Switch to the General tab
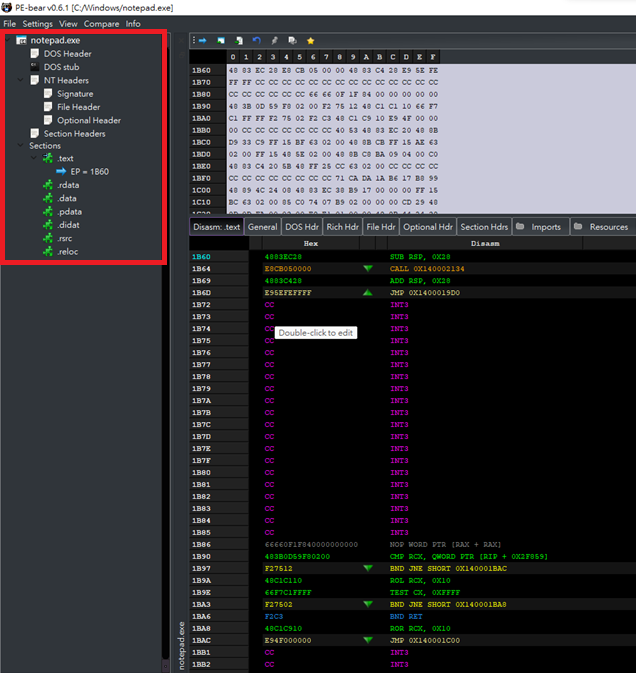 click(x=262, y=227)
